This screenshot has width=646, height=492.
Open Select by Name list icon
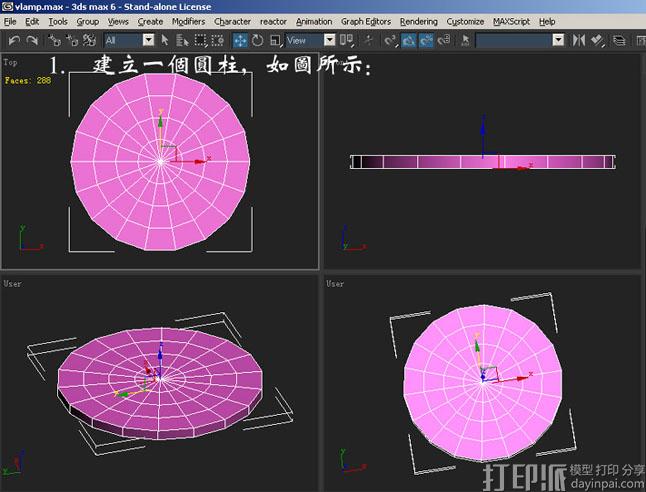click(x=183, y=41)
